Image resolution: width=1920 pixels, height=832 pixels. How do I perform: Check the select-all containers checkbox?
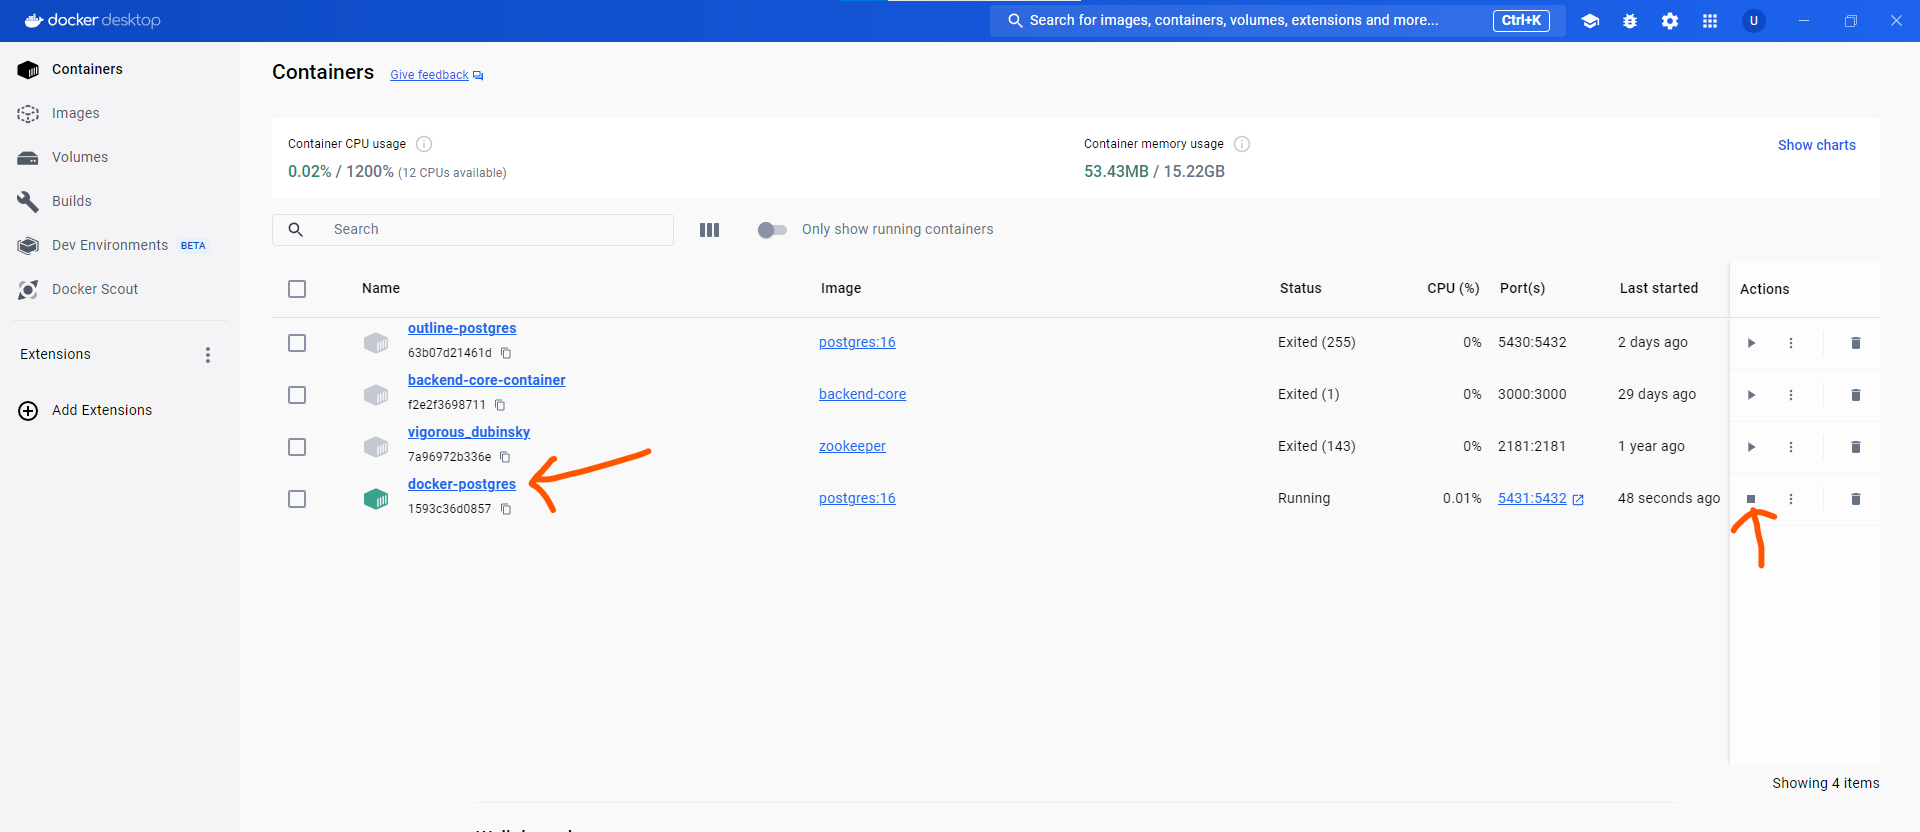[x=297, y=289]
